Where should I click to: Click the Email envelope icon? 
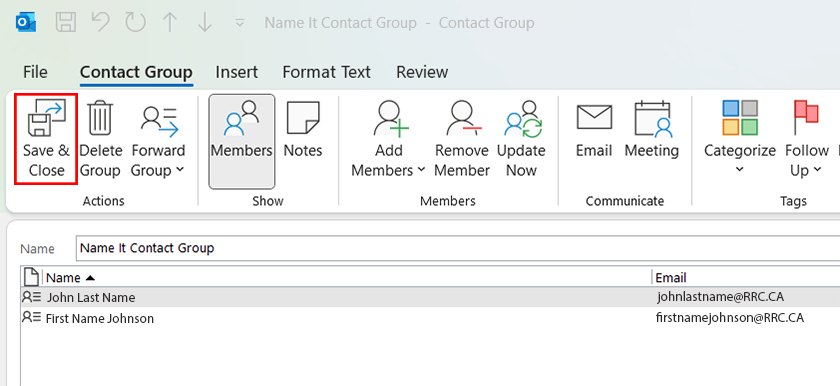click(x=594, y=117)
